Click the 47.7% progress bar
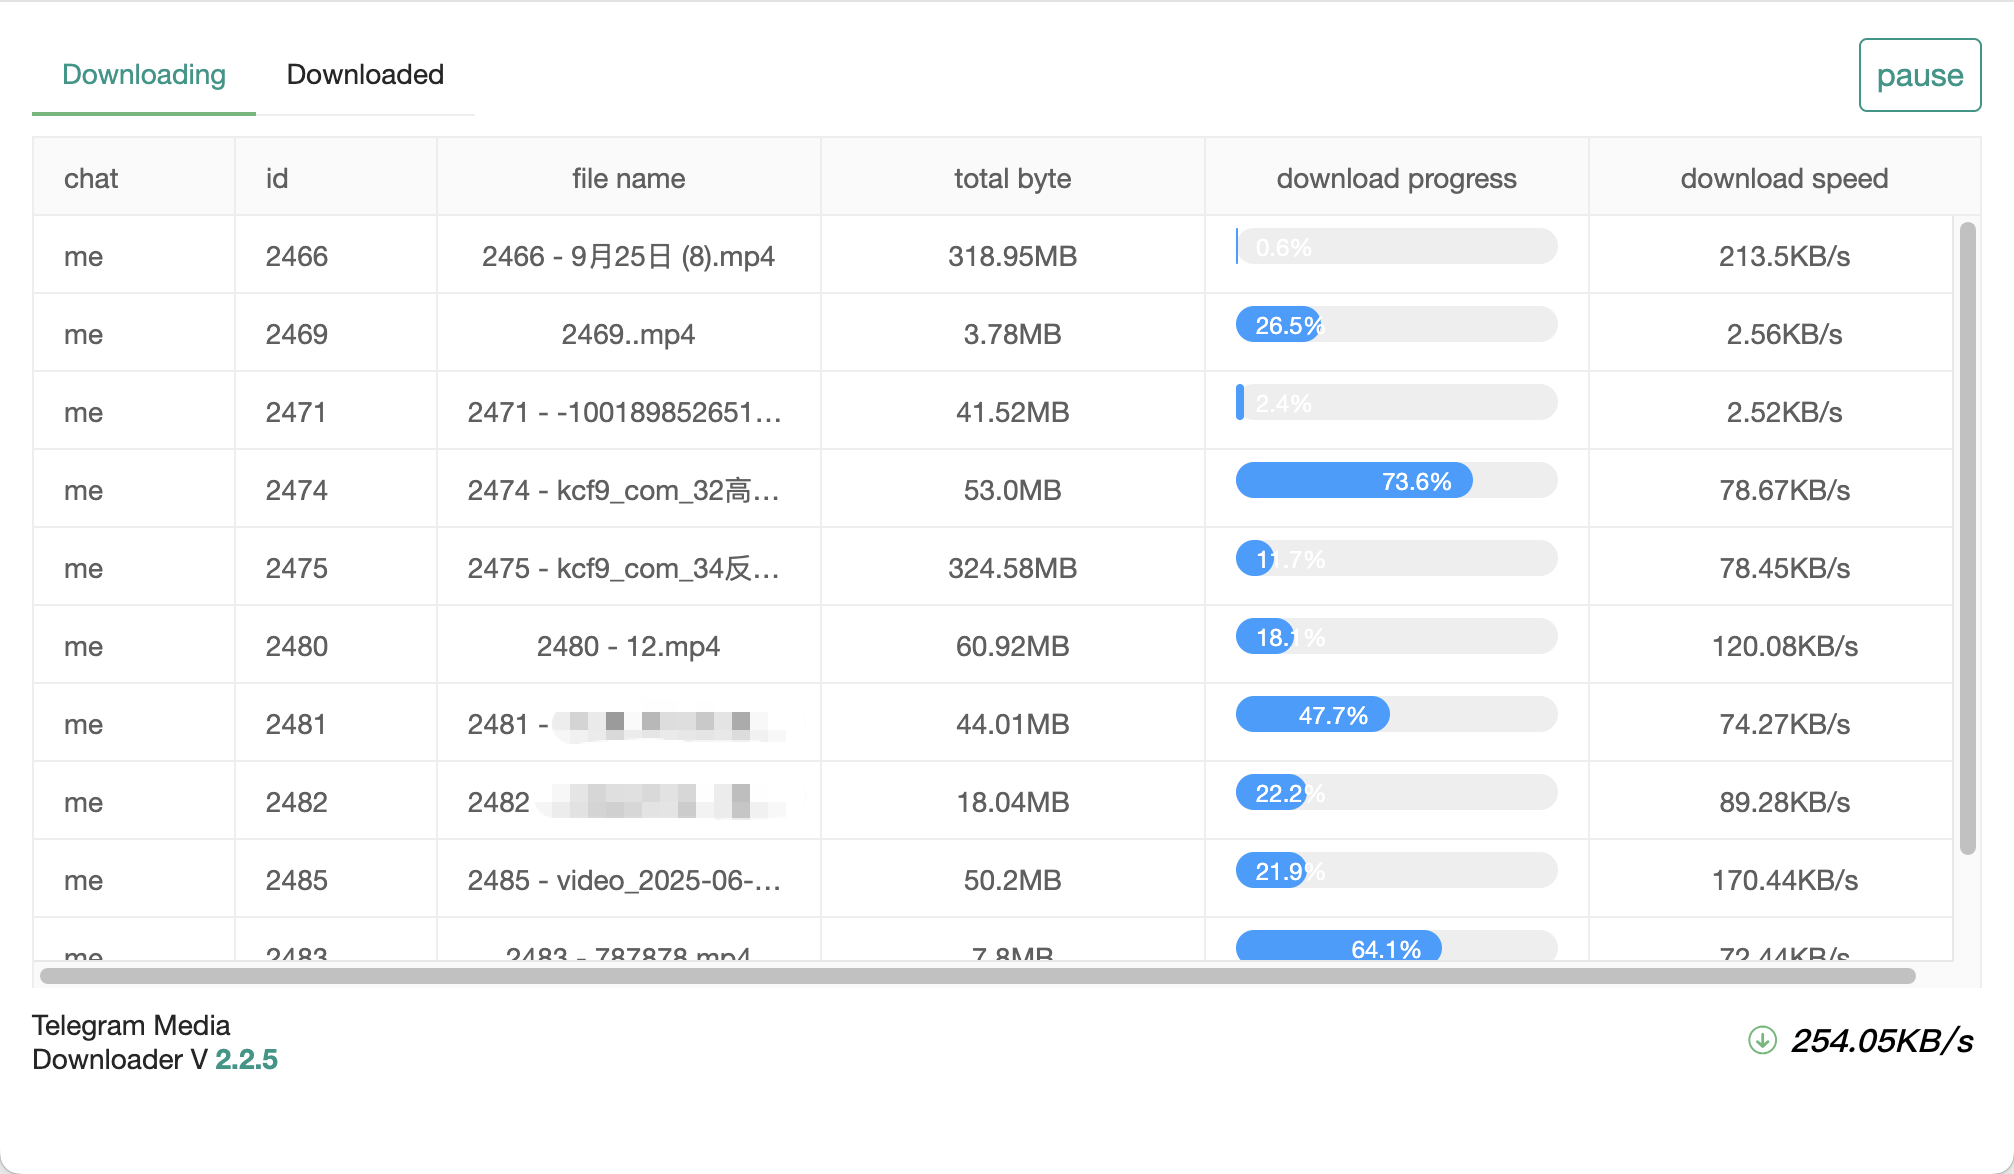2014x1174 pixels. pos(1396,715)
